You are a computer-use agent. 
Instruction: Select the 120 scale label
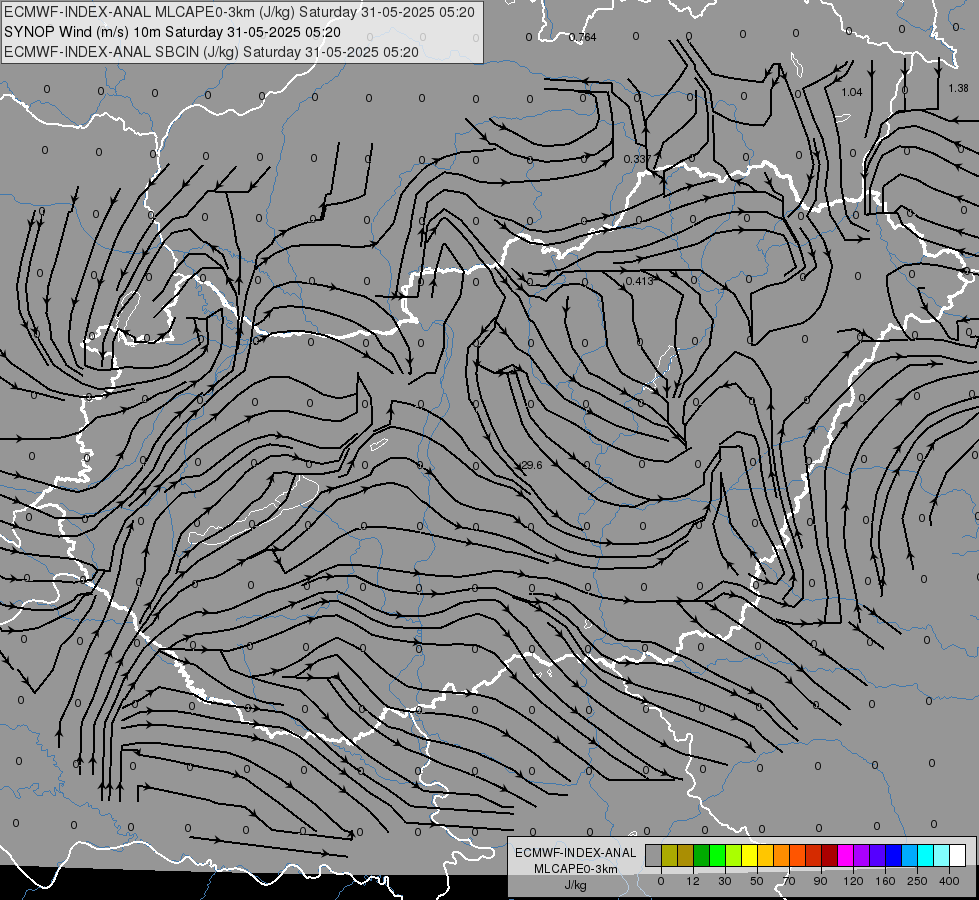coord(854,881)
